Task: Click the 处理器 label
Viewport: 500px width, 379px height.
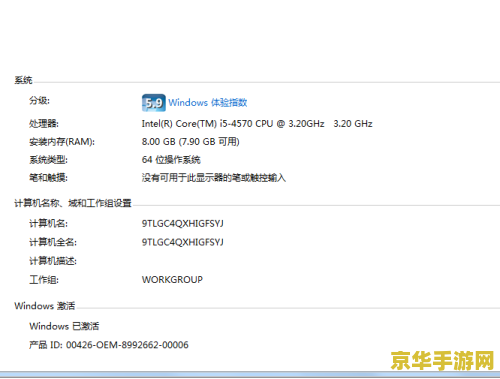Action: point(44,124)
